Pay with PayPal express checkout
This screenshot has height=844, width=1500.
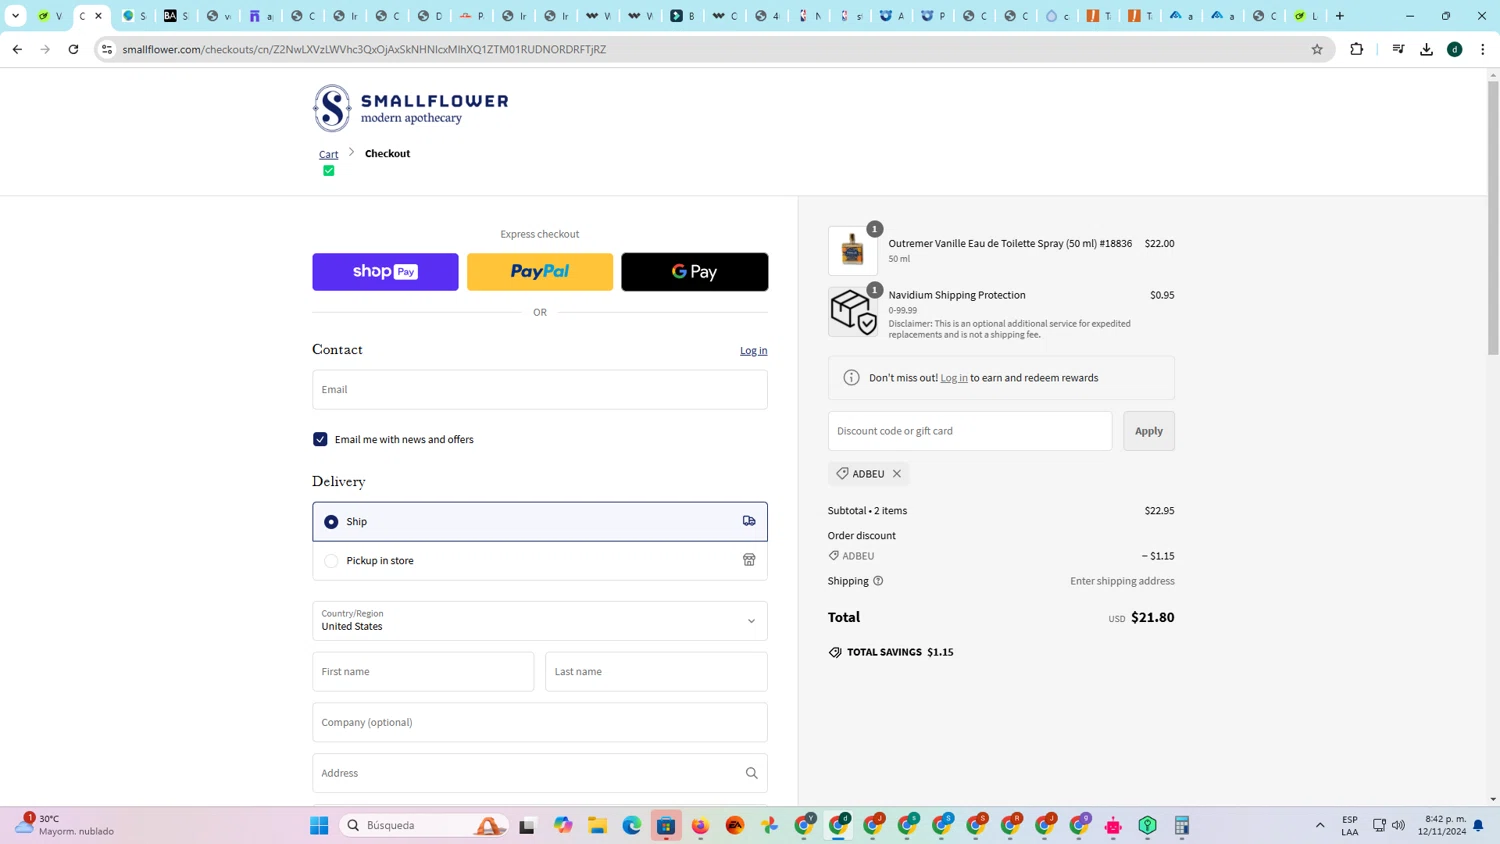pos(540,272)
